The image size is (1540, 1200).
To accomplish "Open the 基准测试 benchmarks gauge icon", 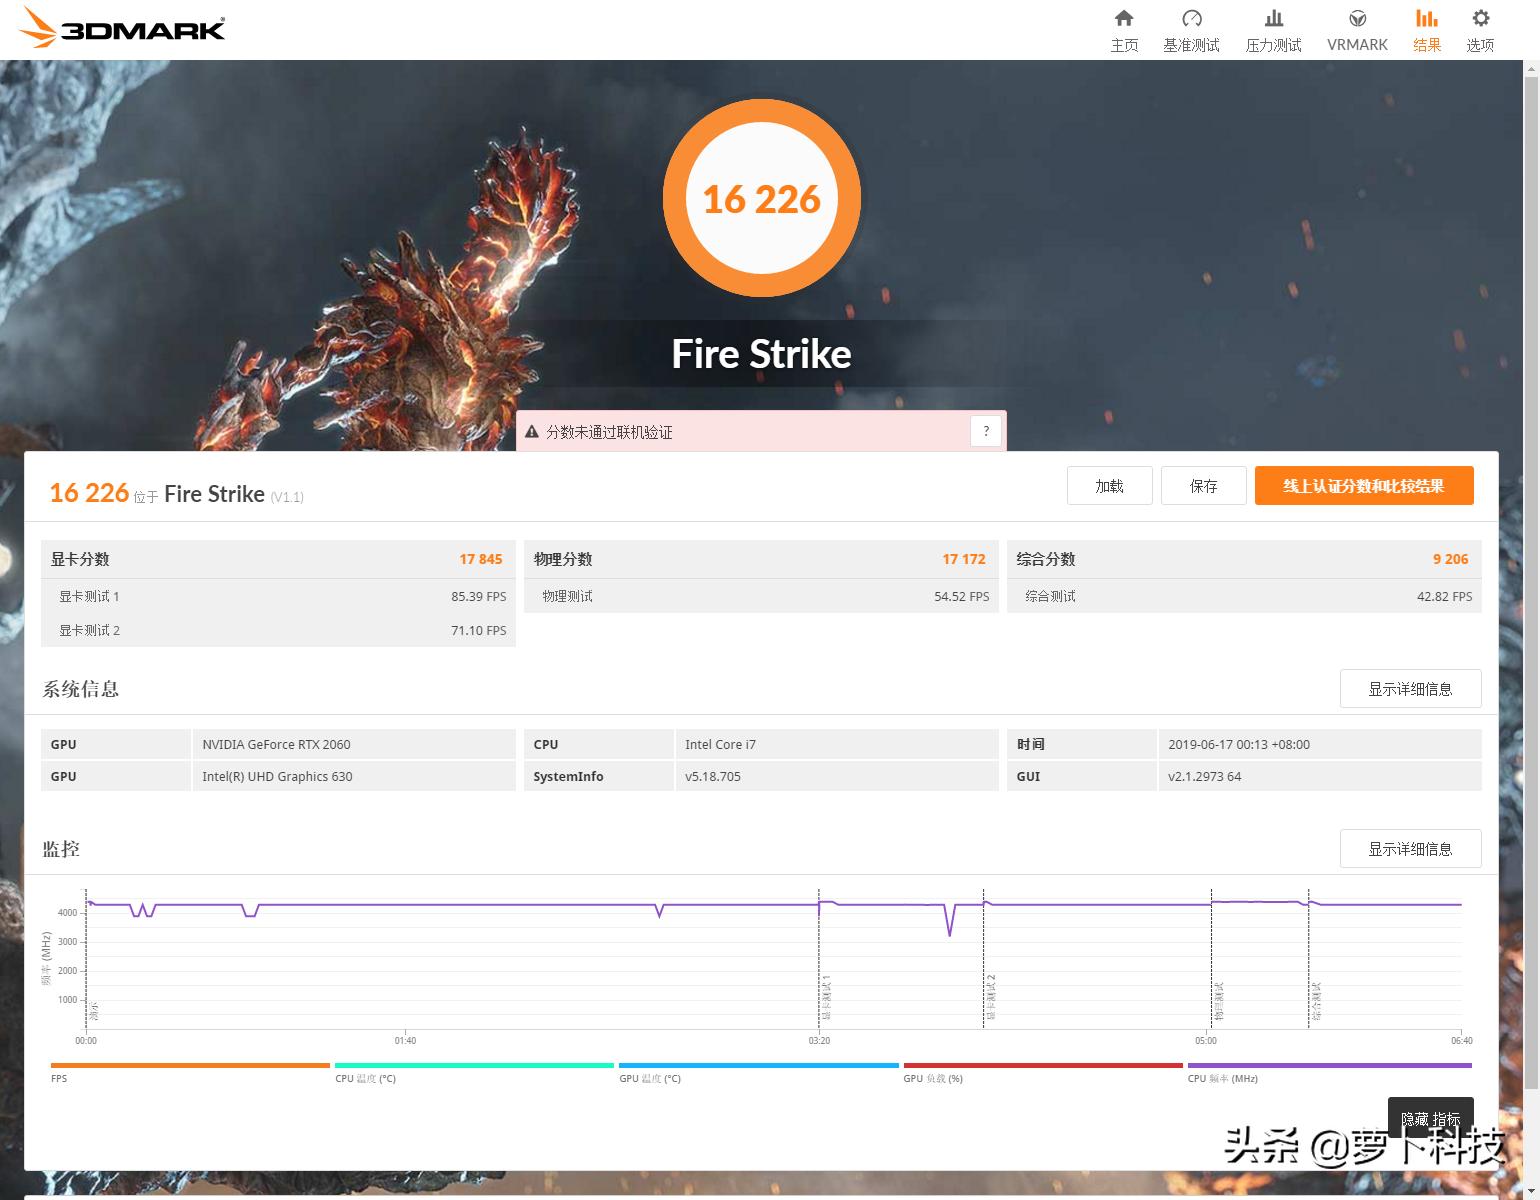I will coord(1191,18).
